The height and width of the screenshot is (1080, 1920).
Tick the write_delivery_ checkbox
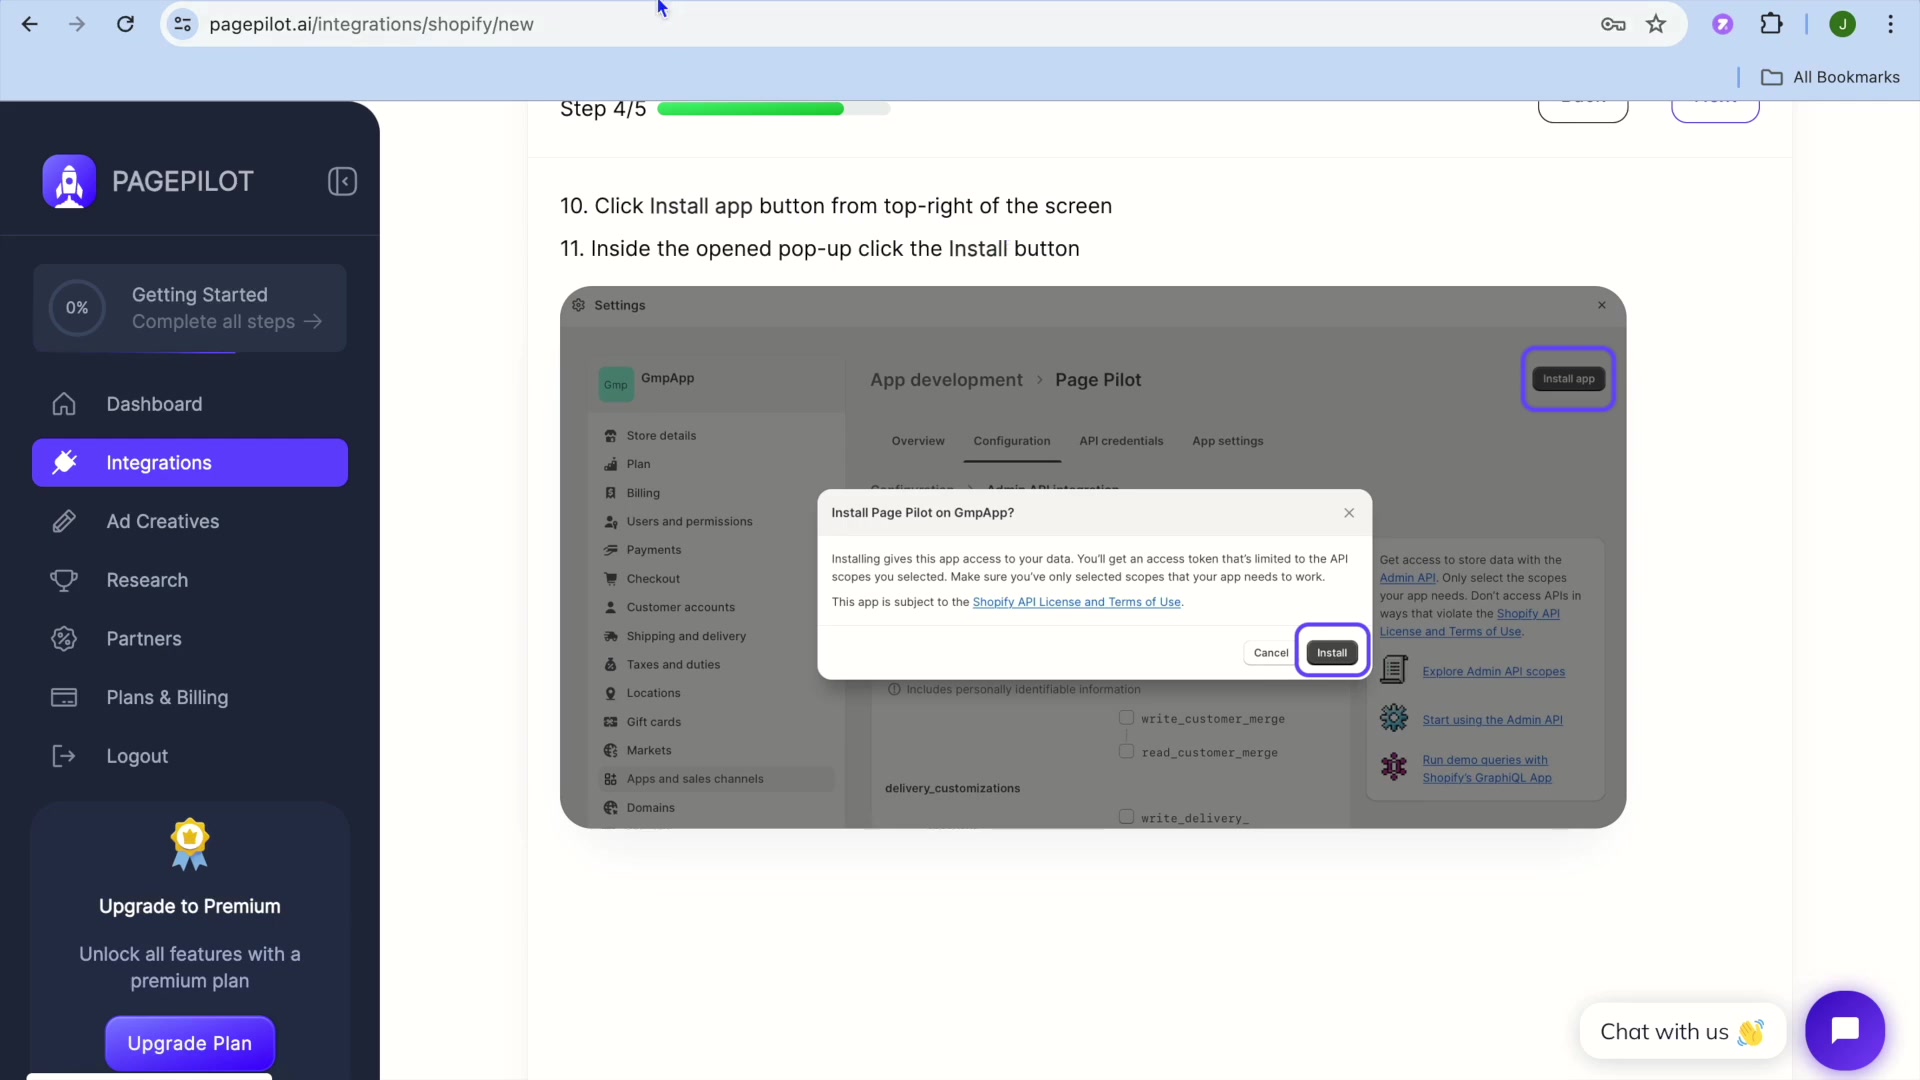[x=1127, y=817]
